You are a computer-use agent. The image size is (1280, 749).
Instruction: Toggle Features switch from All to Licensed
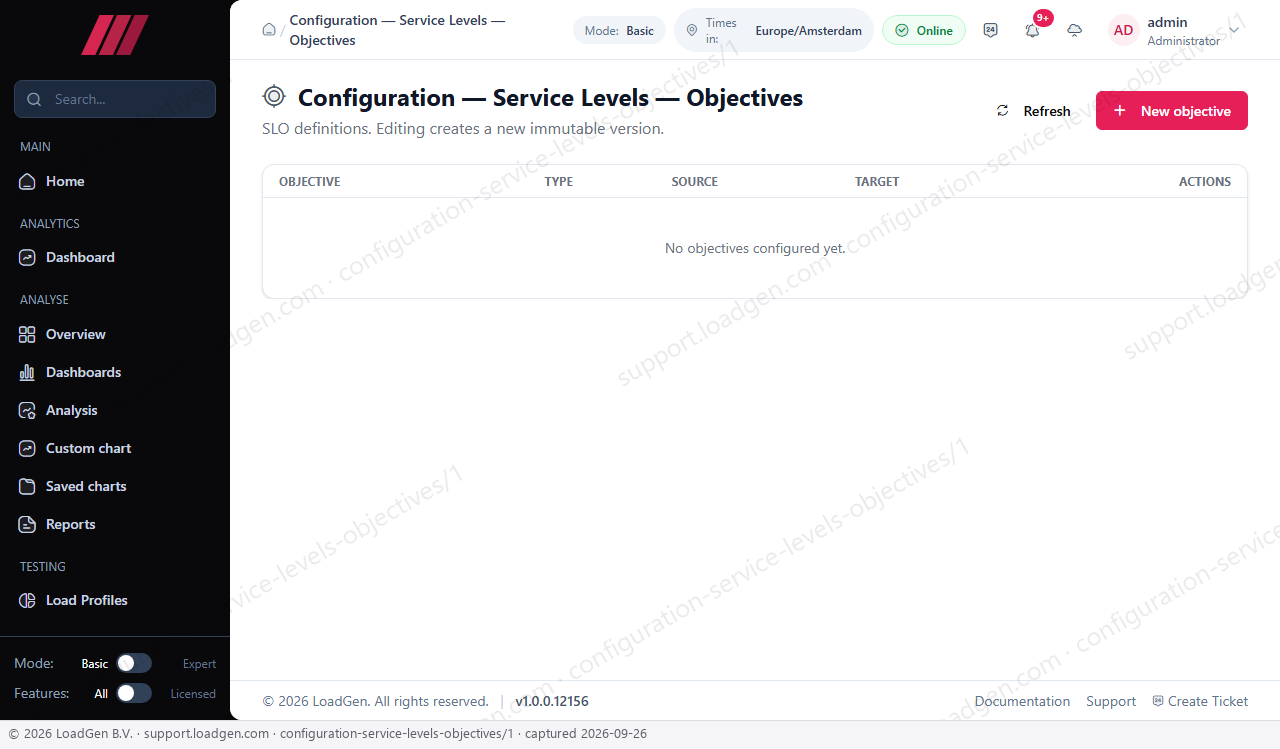134,693
